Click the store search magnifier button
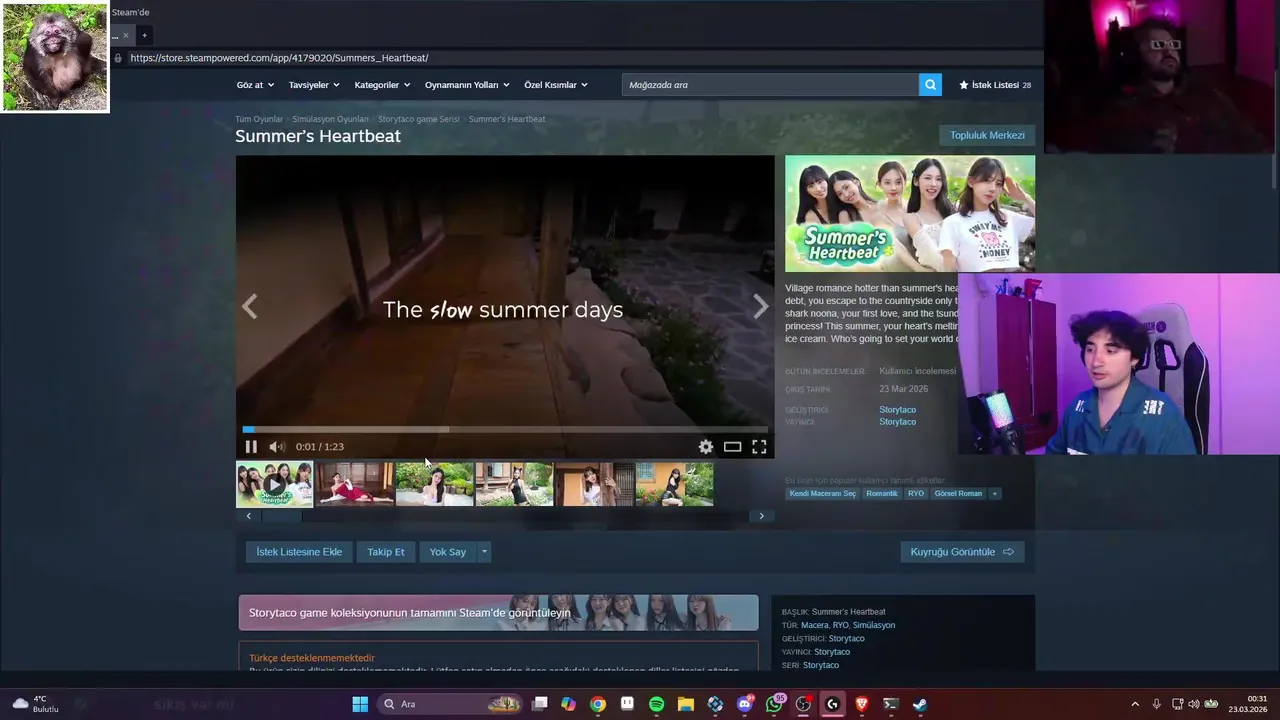Viewport: 1280px width, 720px height. (931, 85)
